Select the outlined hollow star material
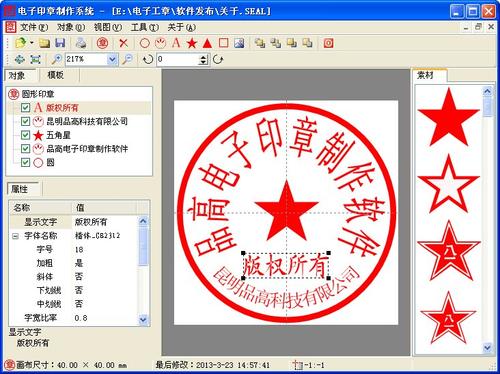500x374 pixels. [x=448, y=184]
